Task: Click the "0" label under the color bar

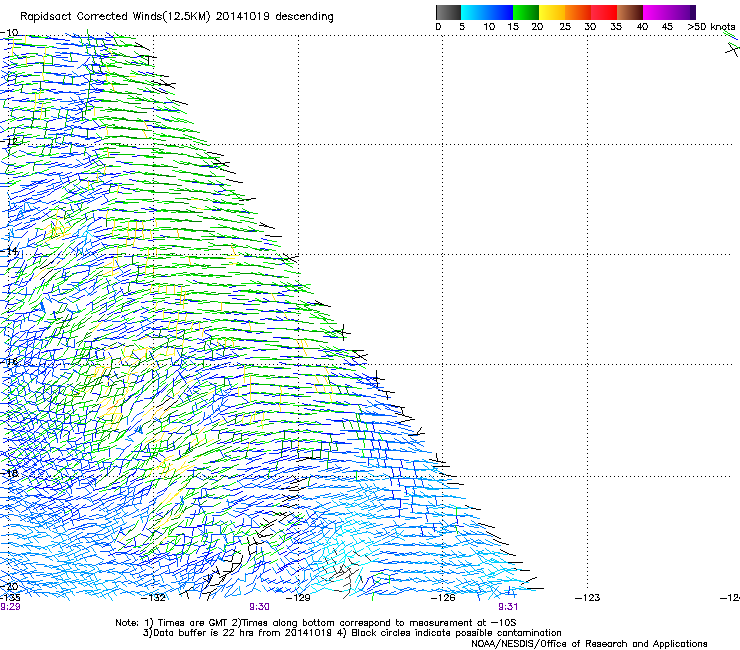Action: 438,27
